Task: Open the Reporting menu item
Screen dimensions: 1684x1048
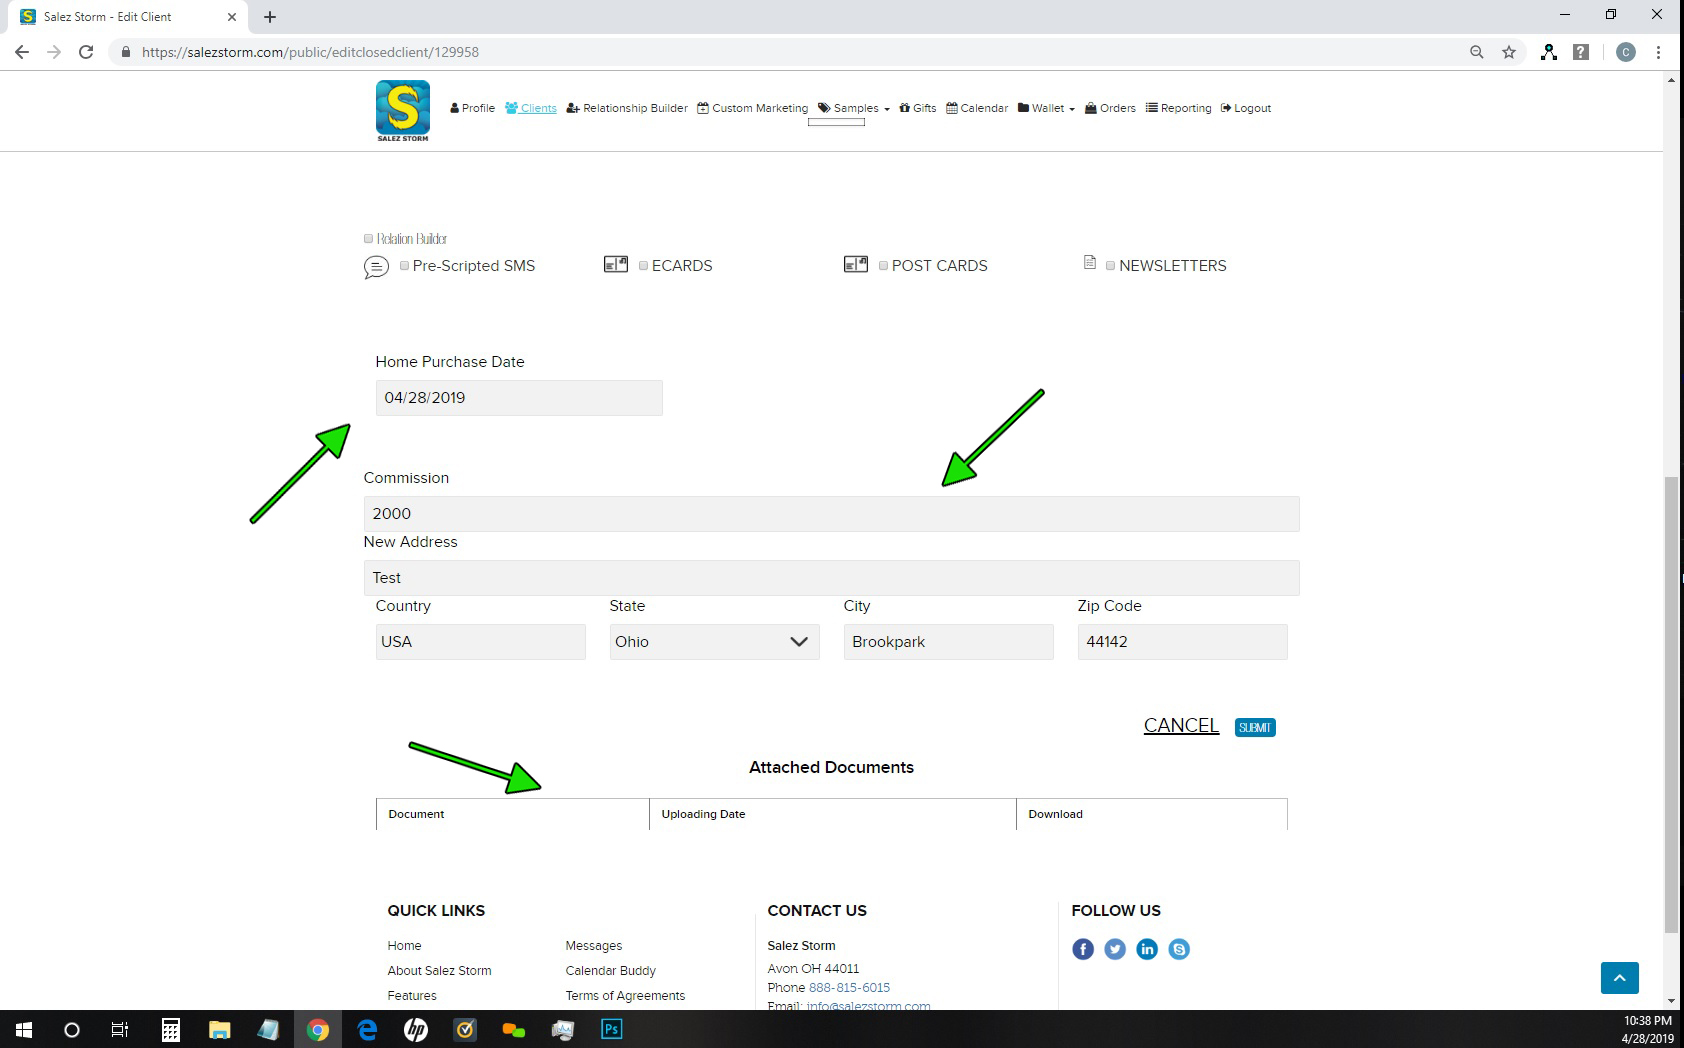Action: click(x=1178, y=108)
